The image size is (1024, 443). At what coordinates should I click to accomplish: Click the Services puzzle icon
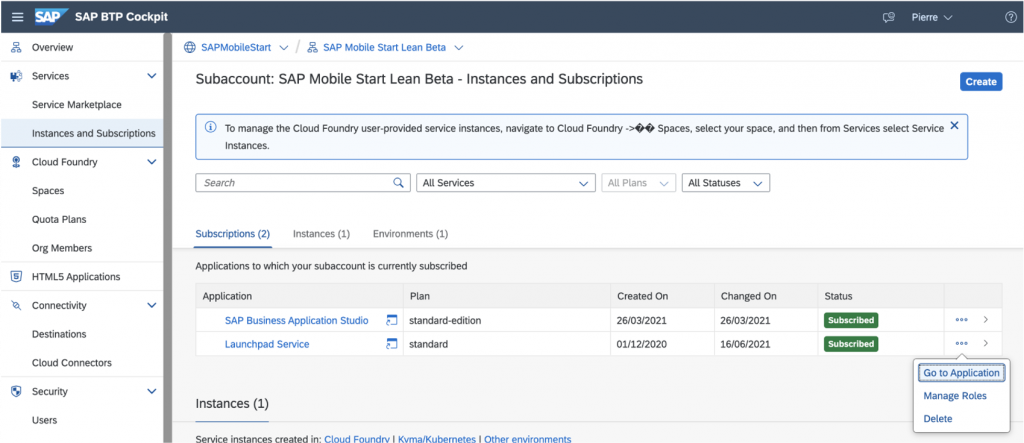(x=16, y=76)
